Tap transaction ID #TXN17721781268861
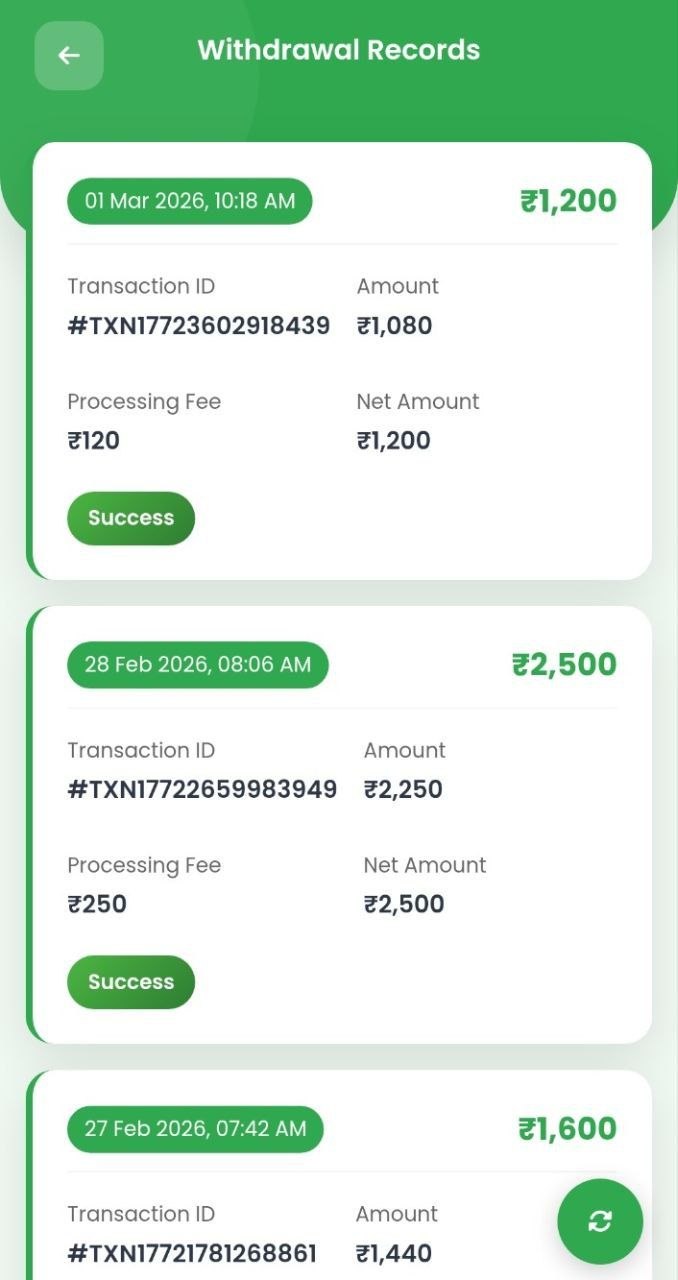Image resolution: width=678 pixels, height=1280 pixels. coord(192,1253)
